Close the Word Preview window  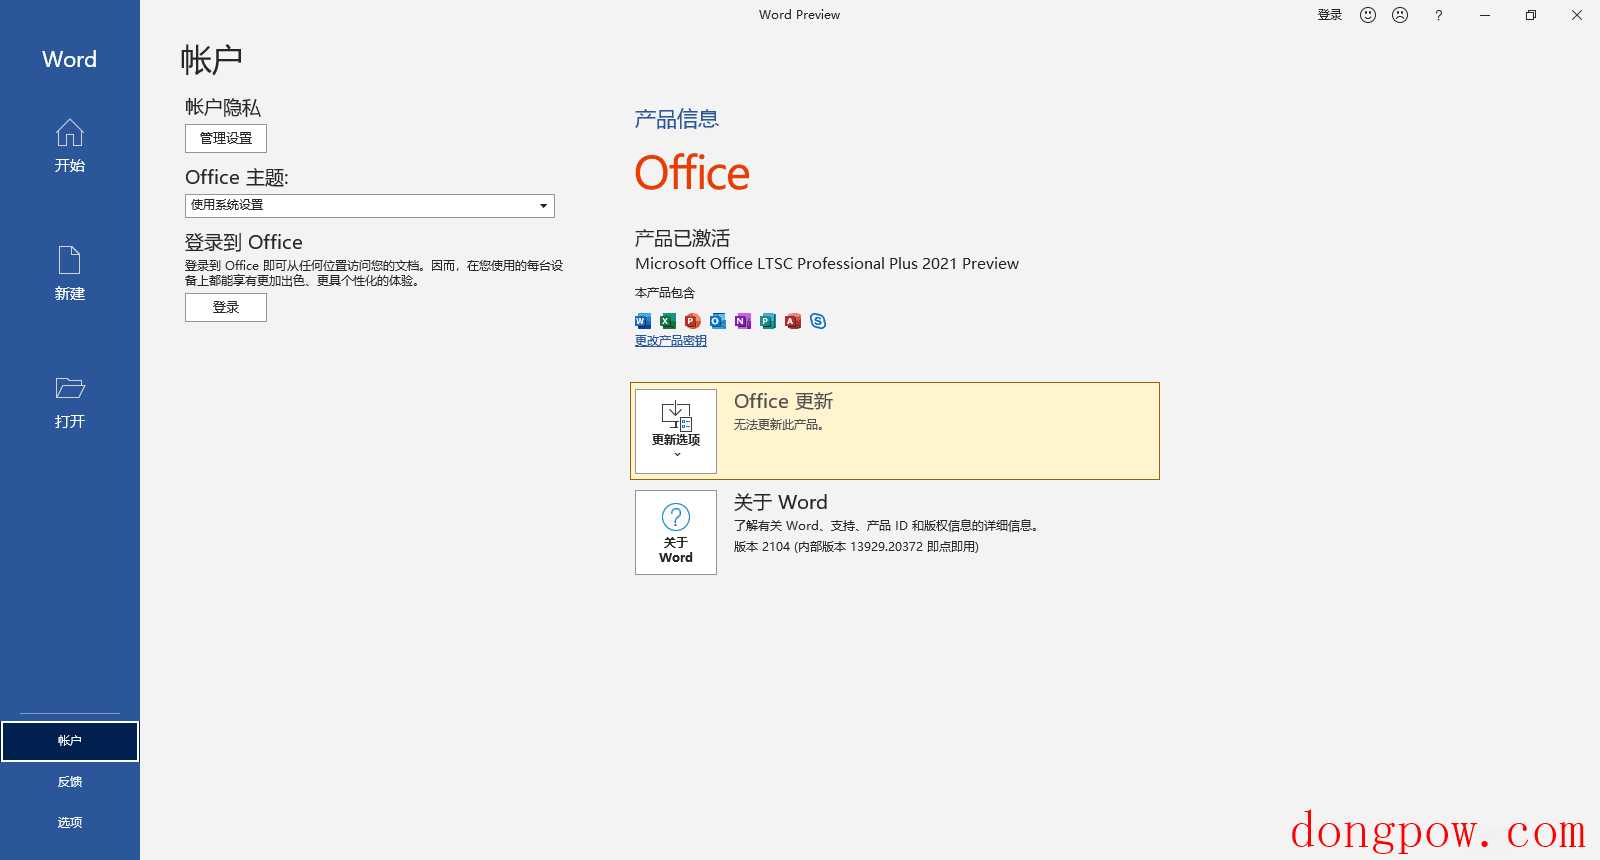coord(1577,15)
